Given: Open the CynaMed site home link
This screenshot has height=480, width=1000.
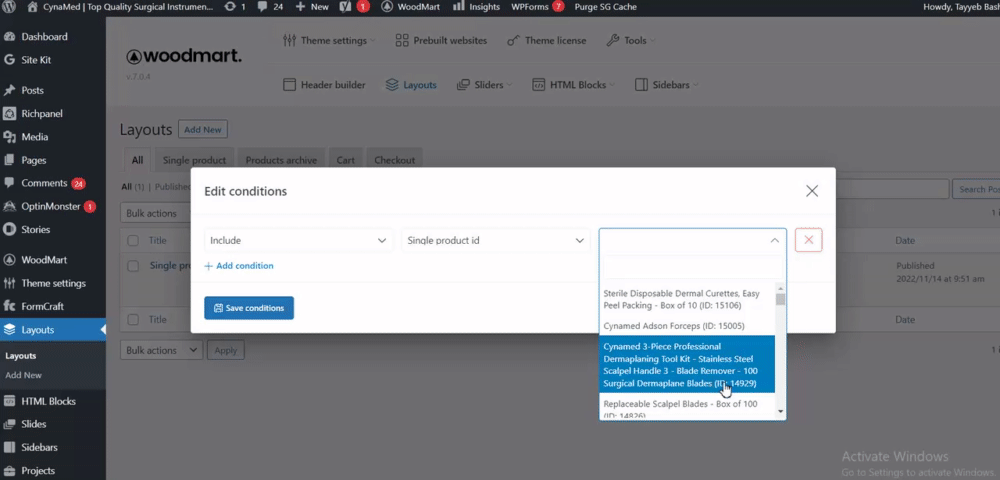Looking at the screenshot, I should 120,7.
